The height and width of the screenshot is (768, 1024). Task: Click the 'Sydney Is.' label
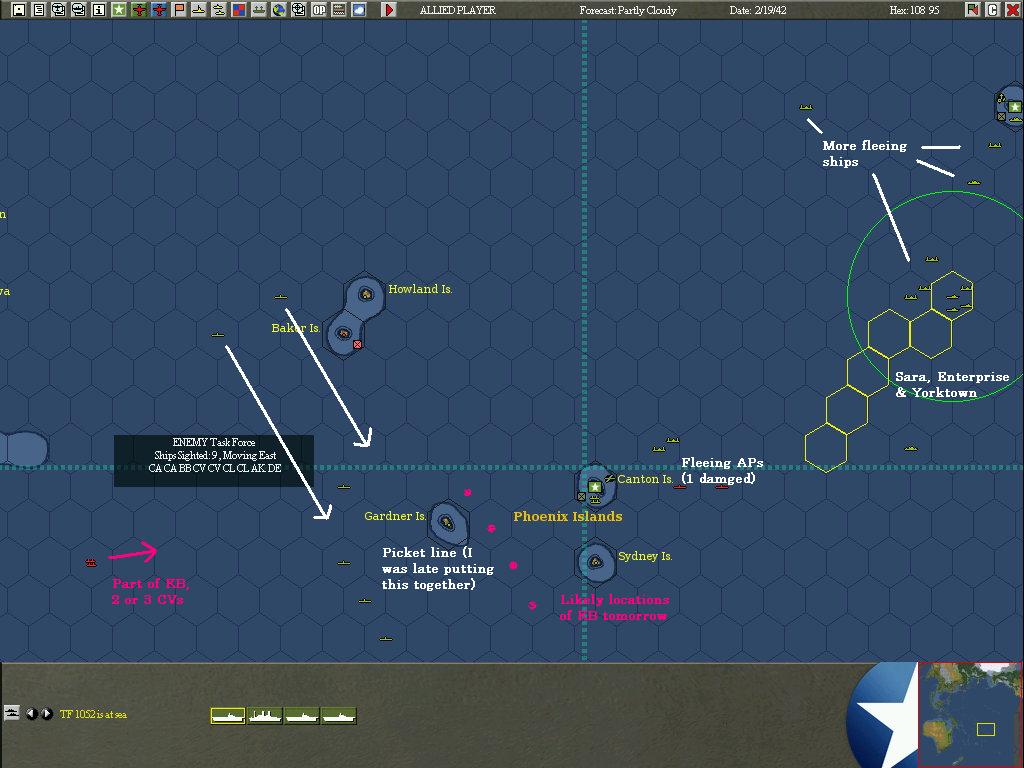(x=645, y=556)
